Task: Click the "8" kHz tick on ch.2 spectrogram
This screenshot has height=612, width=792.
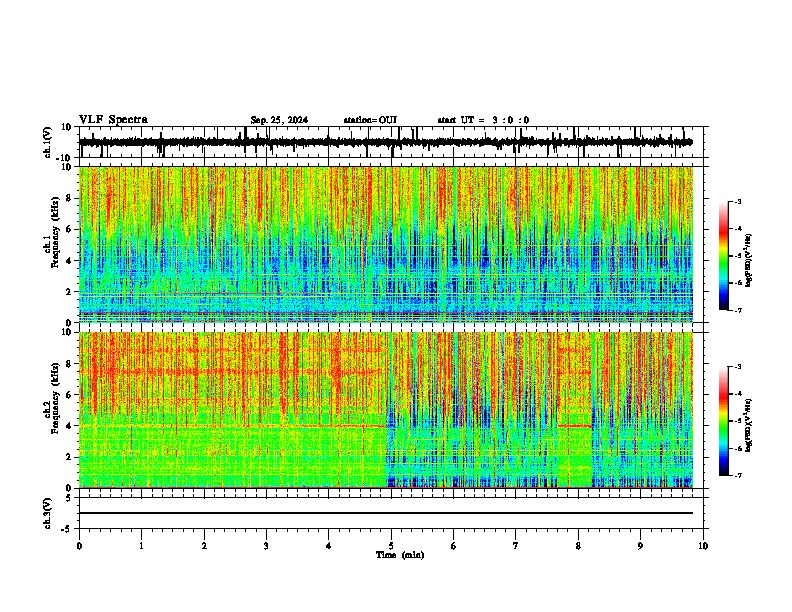Action: pyautogui.click(x=70, y=364)
